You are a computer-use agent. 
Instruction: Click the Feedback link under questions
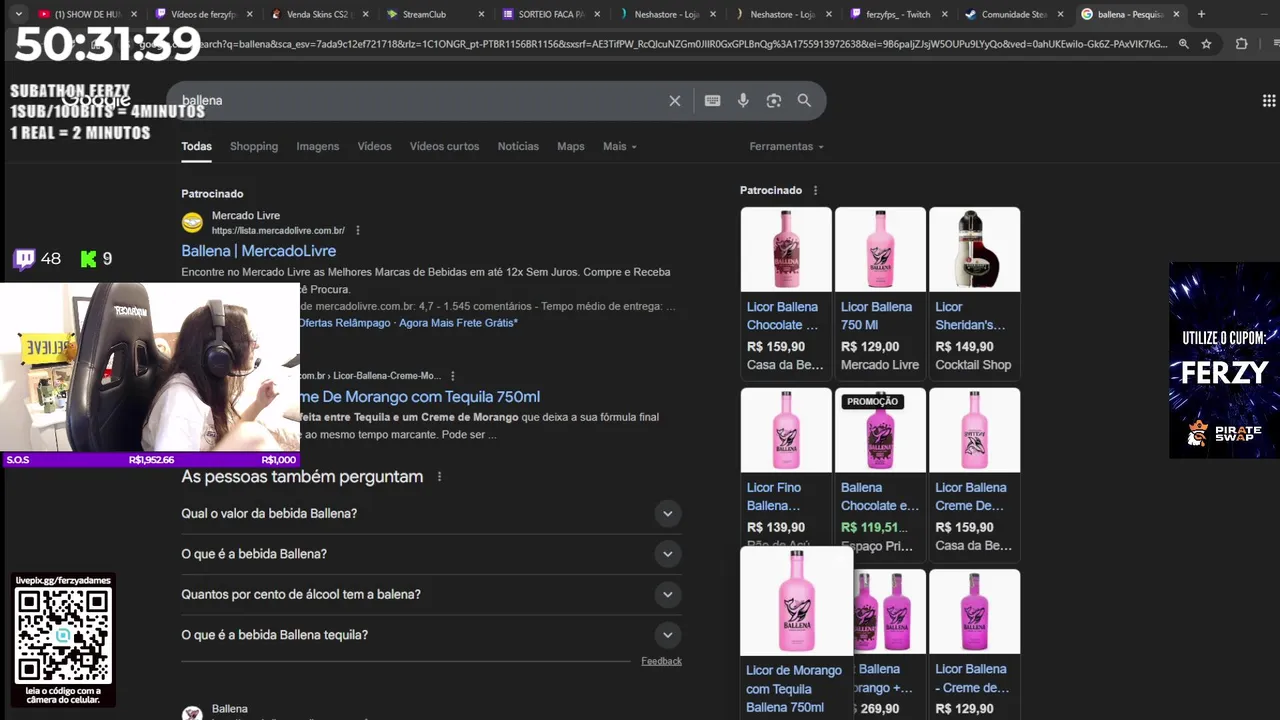[661, 661]
